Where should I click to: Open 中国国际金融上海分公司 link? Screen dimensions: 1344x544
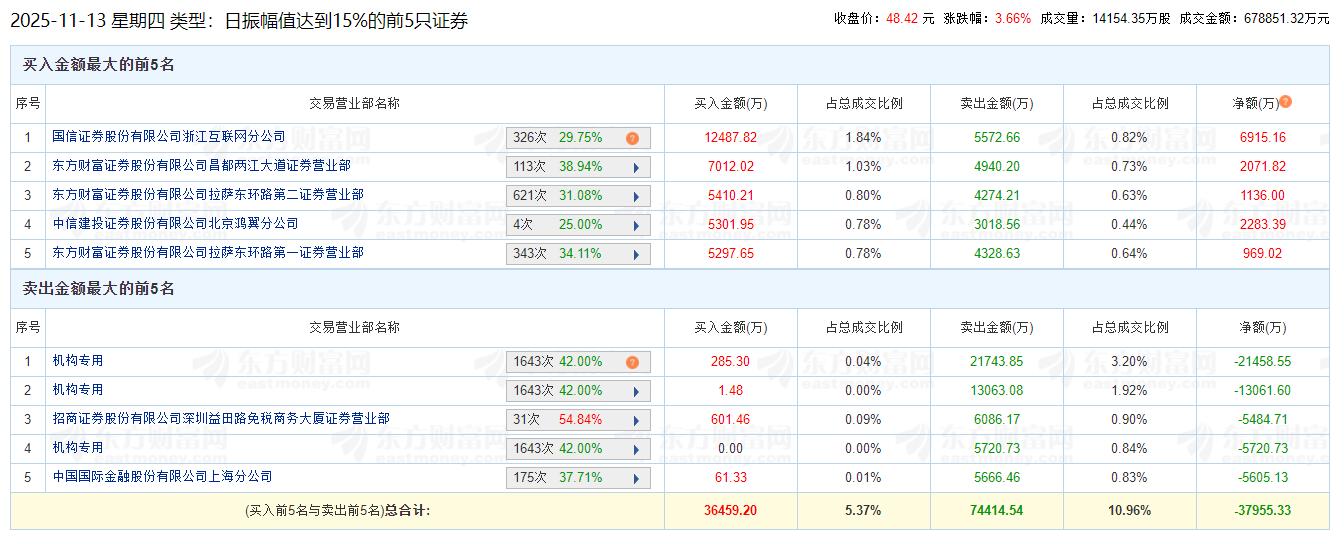(x=162, y=477)
